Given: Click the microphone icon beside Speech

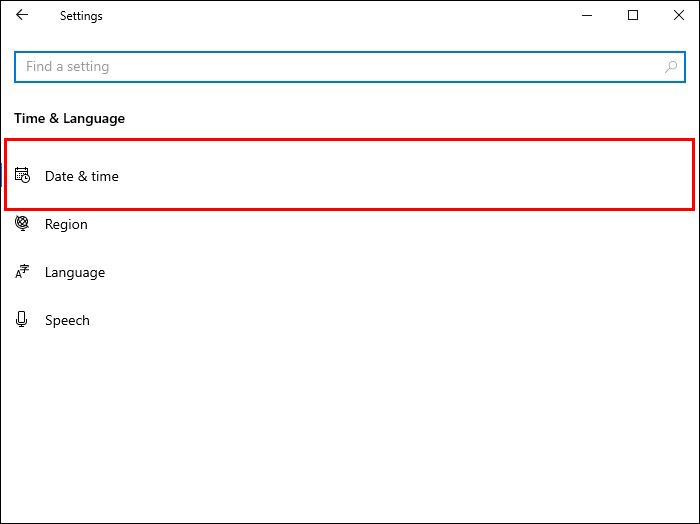Looking at the screenshot, I should (x=22, y=320).
